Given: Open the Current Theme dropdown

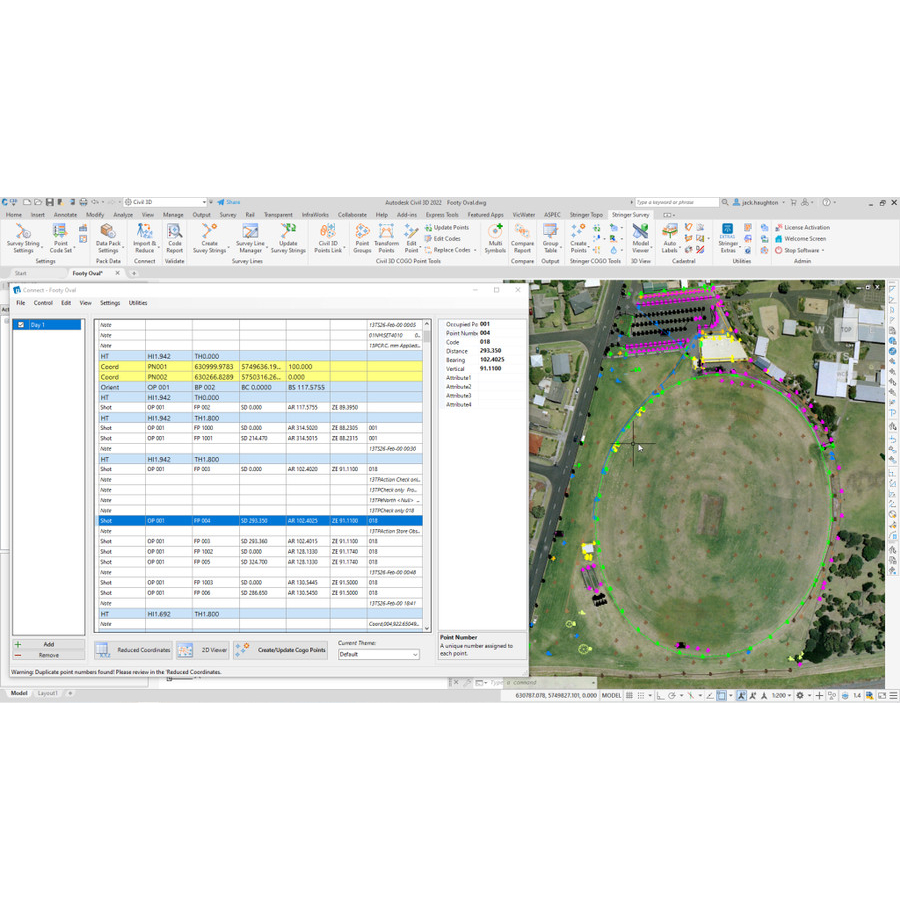Looking at the screenshot, I should point(379,654).
